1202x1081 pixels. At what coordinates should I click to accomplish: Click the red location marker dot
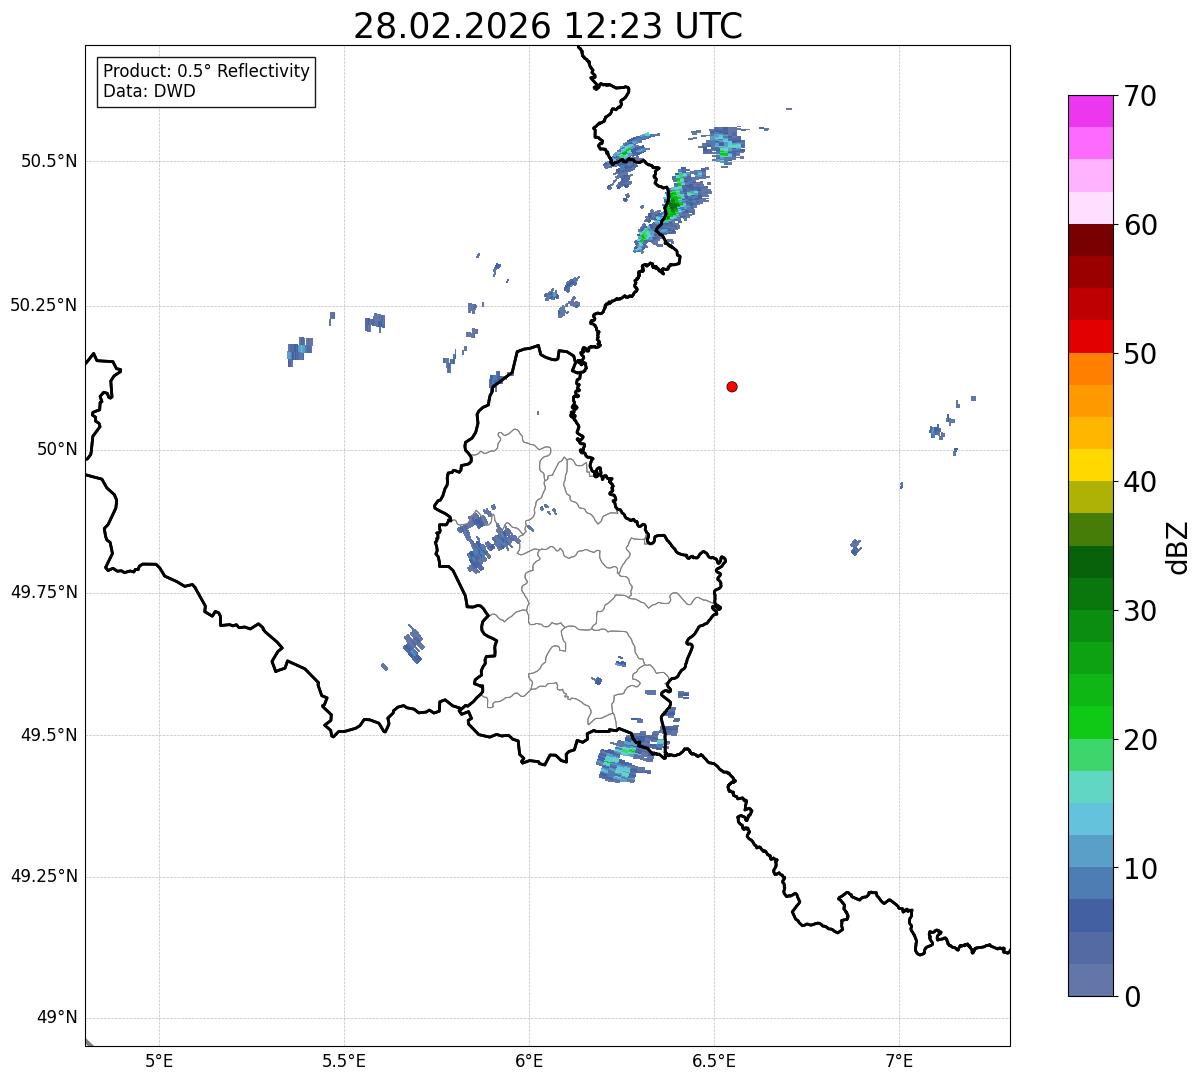[x=732, y=386]
